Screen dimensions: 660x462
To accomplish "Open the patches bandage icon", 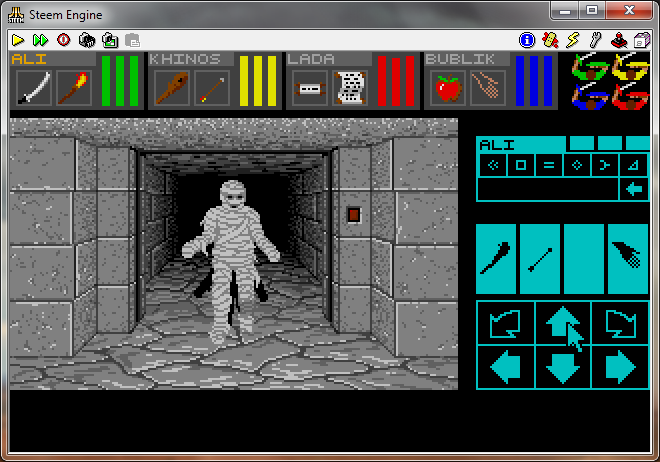I will [550, 40].
